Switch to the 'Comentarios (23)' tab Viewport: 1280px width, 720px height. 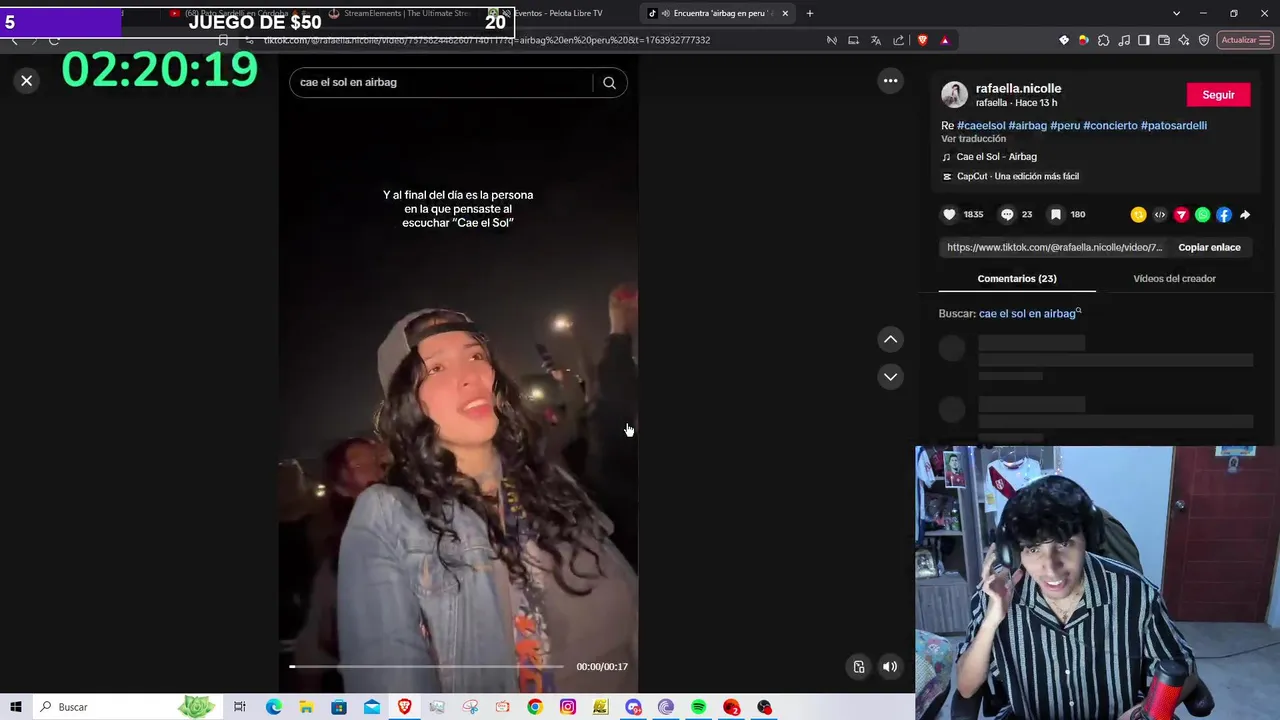pos(1017,279)
